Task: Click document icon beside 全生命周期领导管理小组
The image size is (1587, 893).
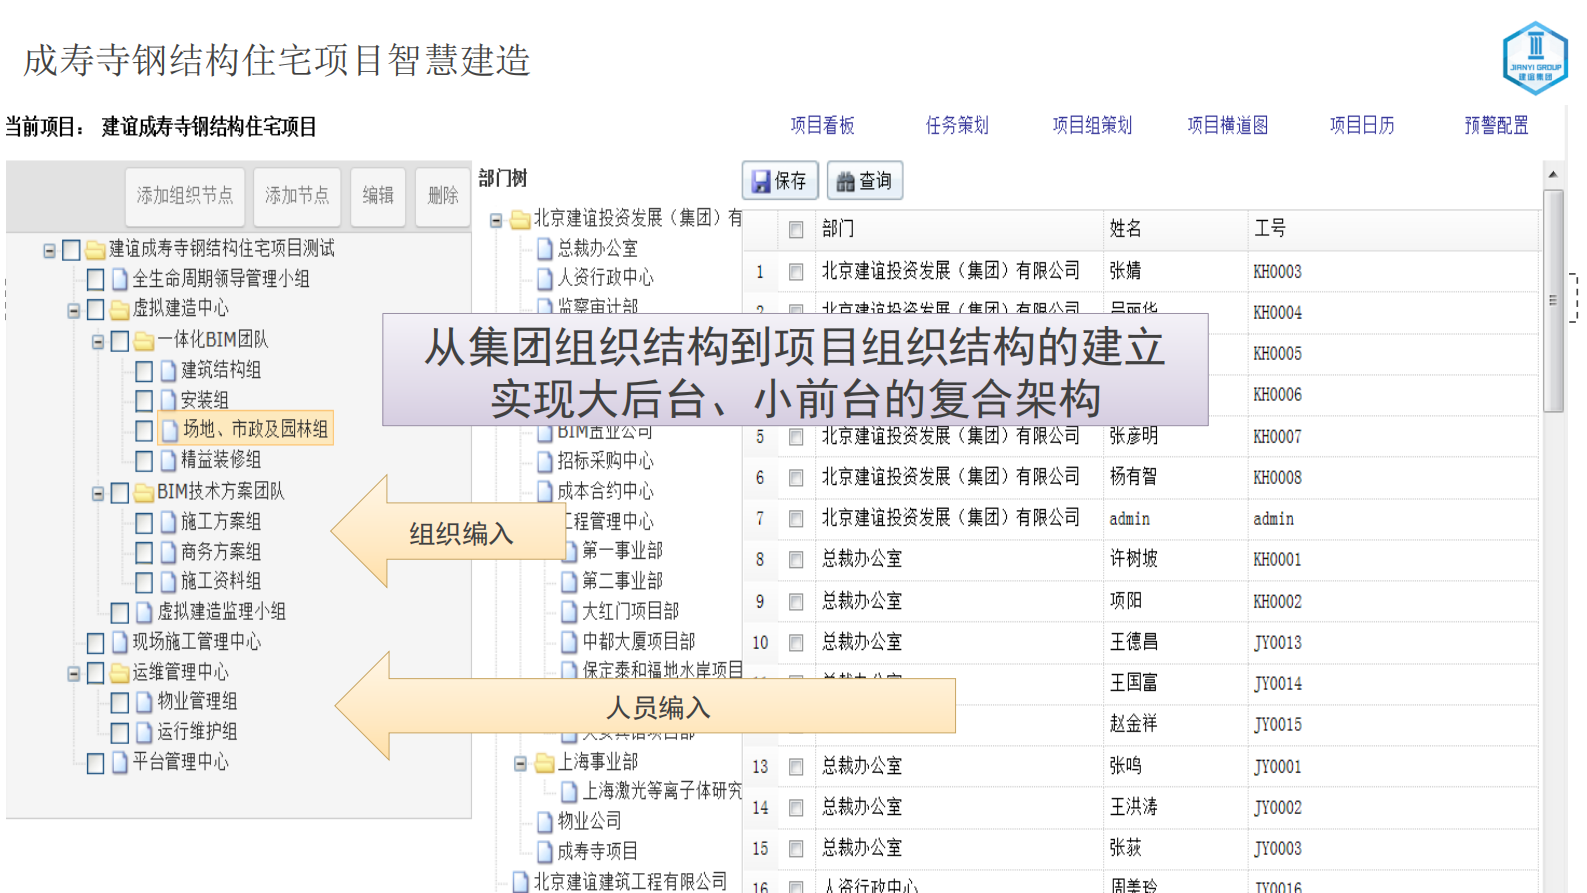Action: (120, 279)
